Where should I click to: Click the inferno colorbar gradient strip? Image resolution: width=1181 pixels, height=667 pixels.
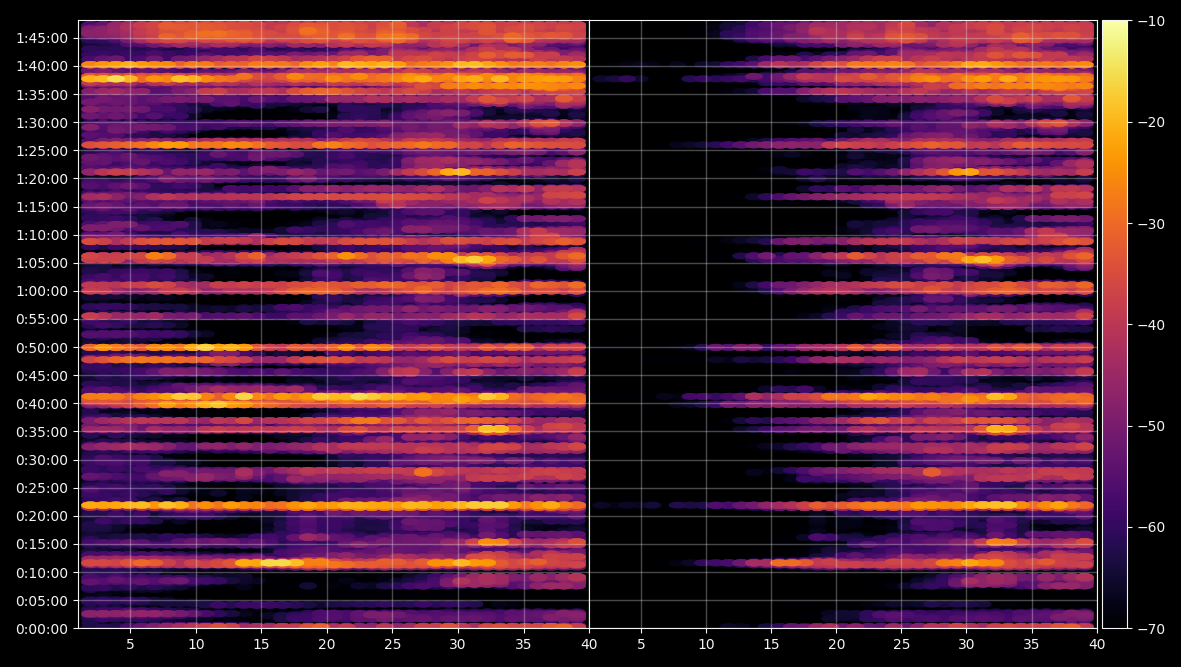click(1115, 324)
